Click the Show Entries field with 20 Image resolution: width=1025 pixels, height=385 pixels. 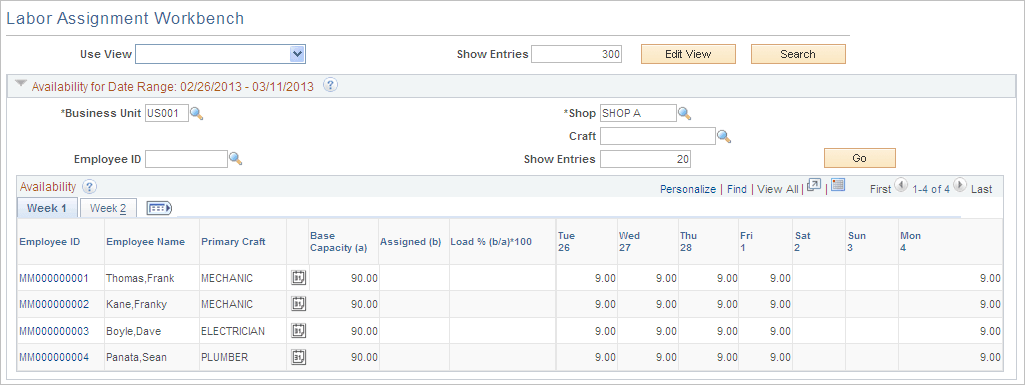tap(645, 159)
